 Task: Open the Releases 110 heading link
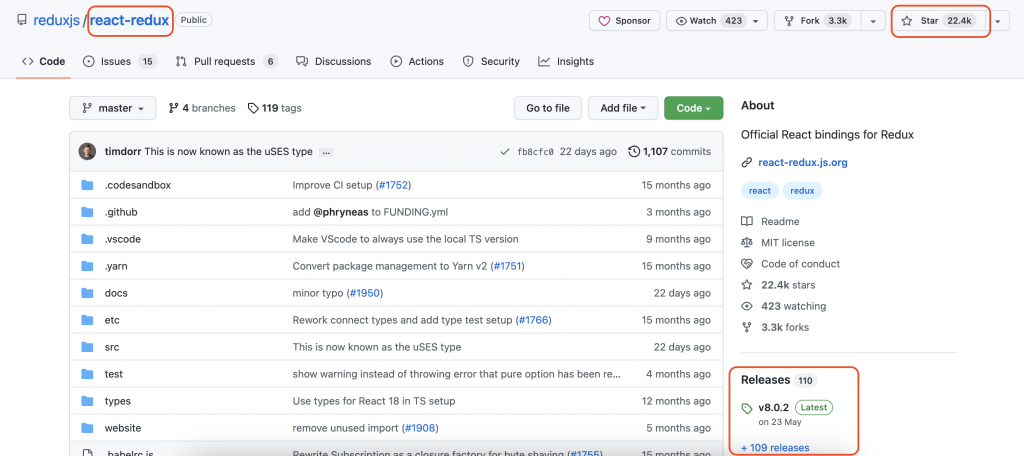(778, 380)
